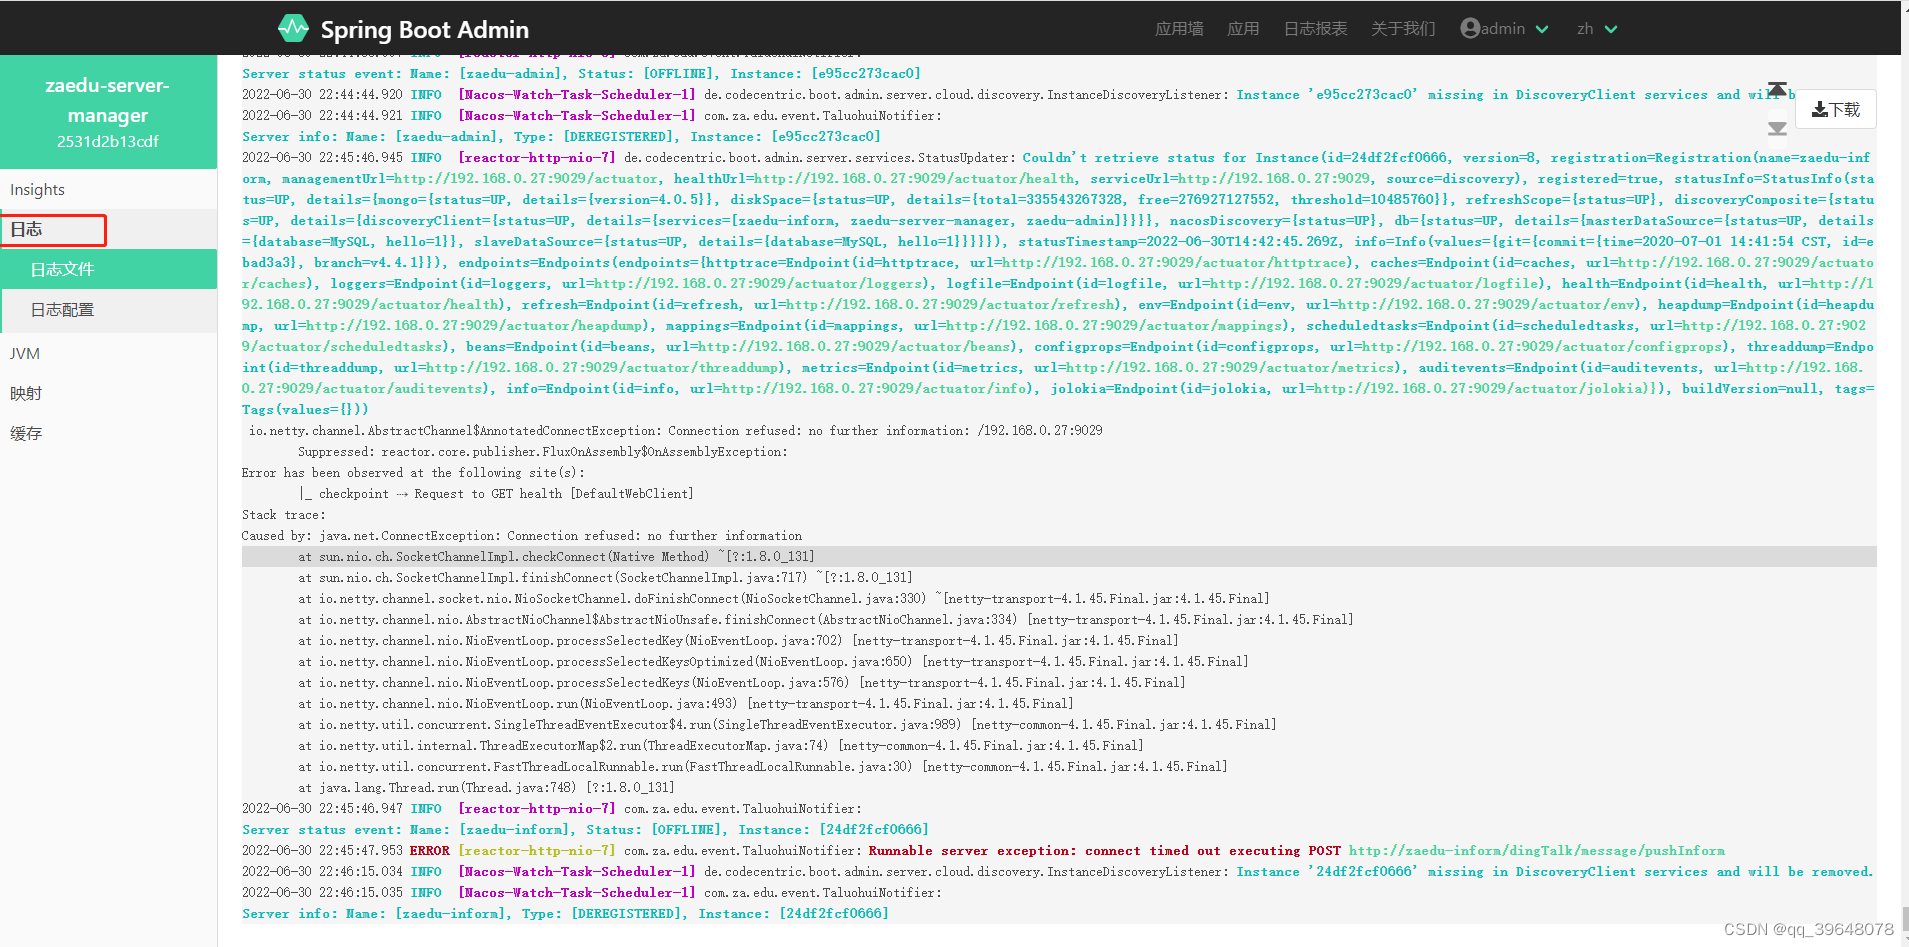Screen dimensions: 1909x947
Task: Open 日志配置 sidebar item
Action: coord(110,310)
